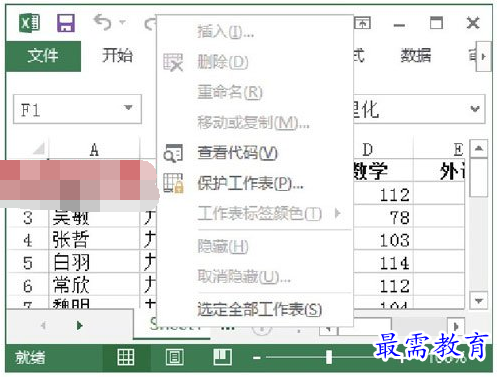Viewport: 497px width, 377px height.
Task: Switch to Page Break Preview
Action: (x=223, y=357)
